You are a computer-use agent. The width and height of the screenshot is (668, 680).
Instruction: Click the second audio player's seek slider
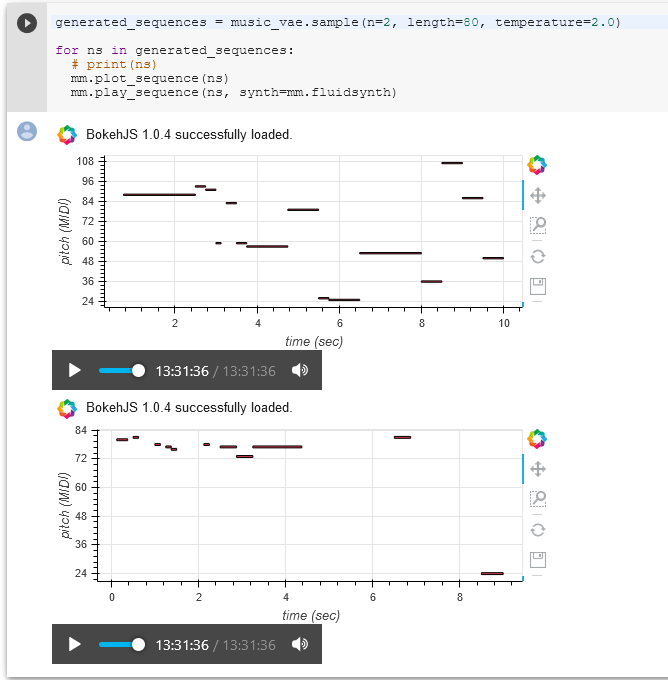point(120,644)
